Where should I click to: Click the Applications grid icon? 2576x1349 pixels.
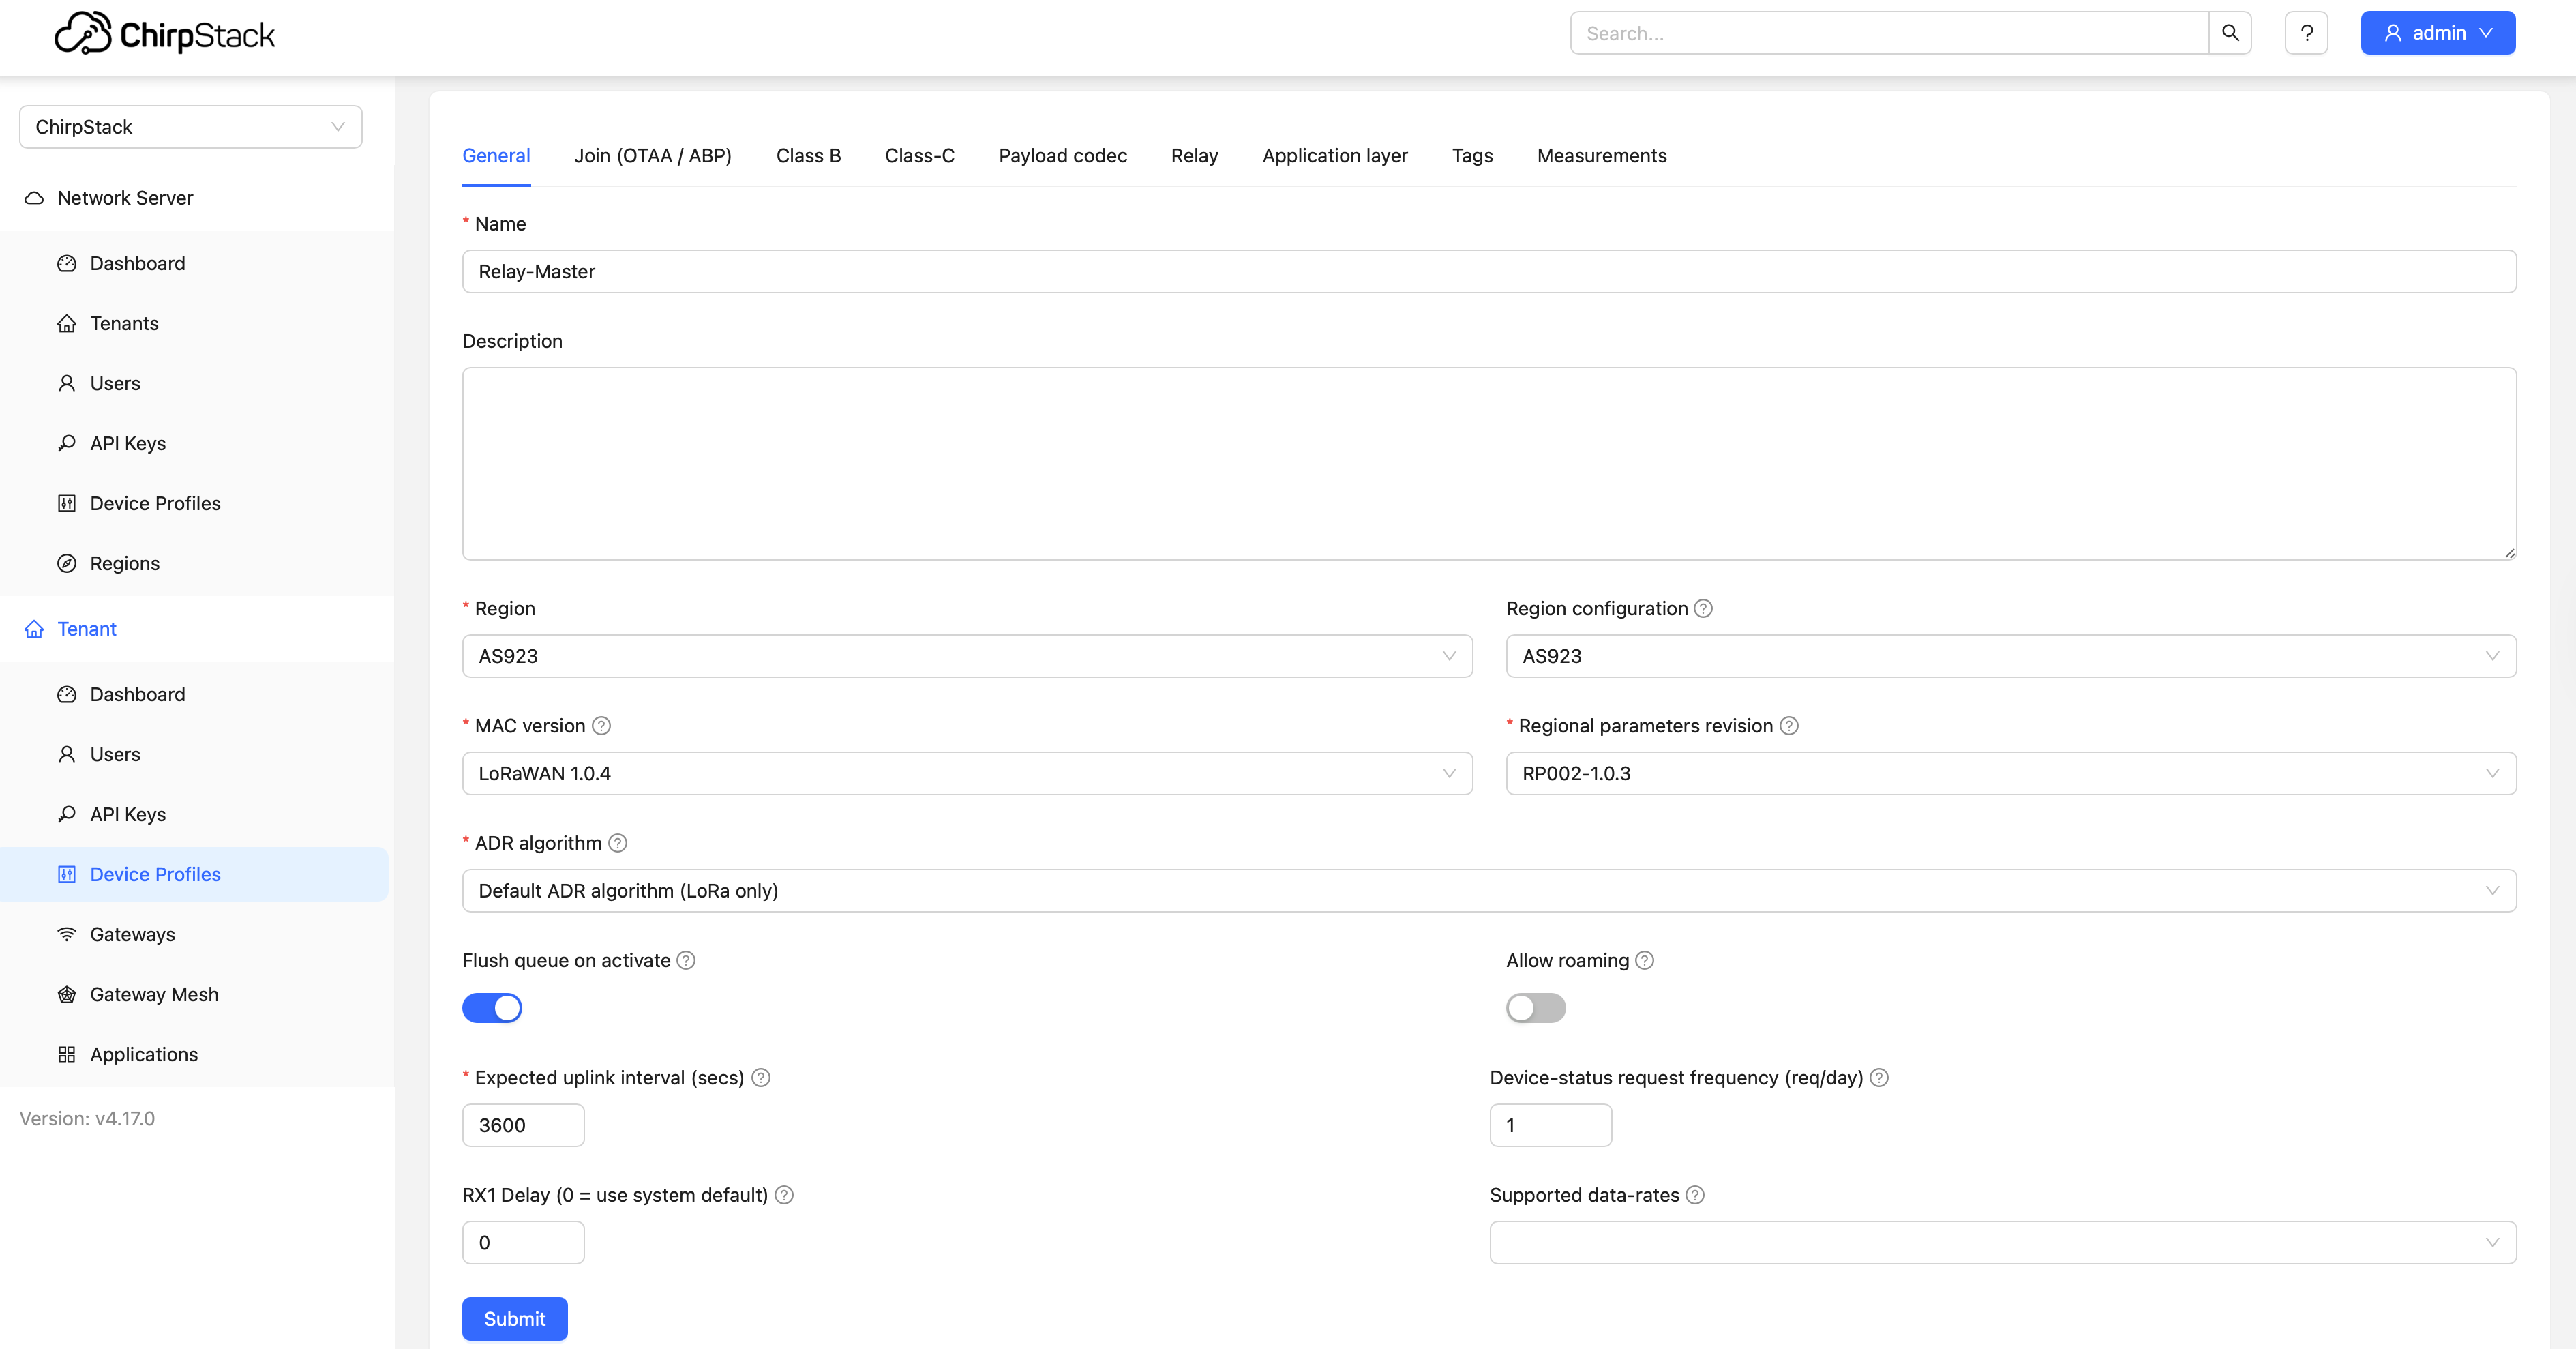[67, 1054]
